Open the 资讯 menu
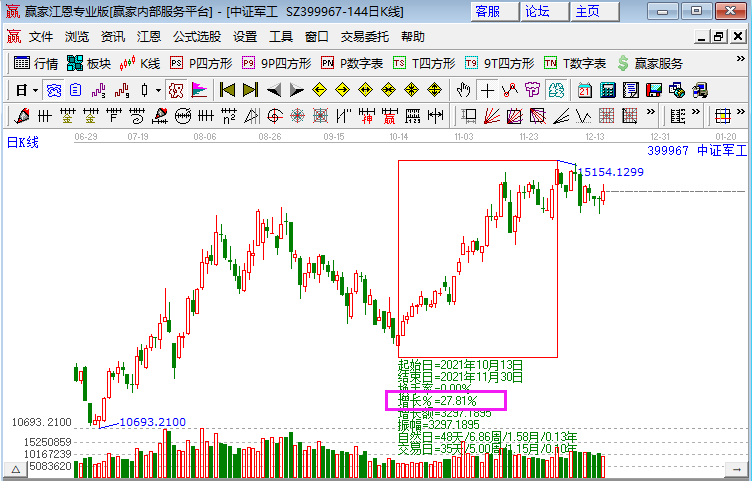The image size is (752, 481). [113, 37]
